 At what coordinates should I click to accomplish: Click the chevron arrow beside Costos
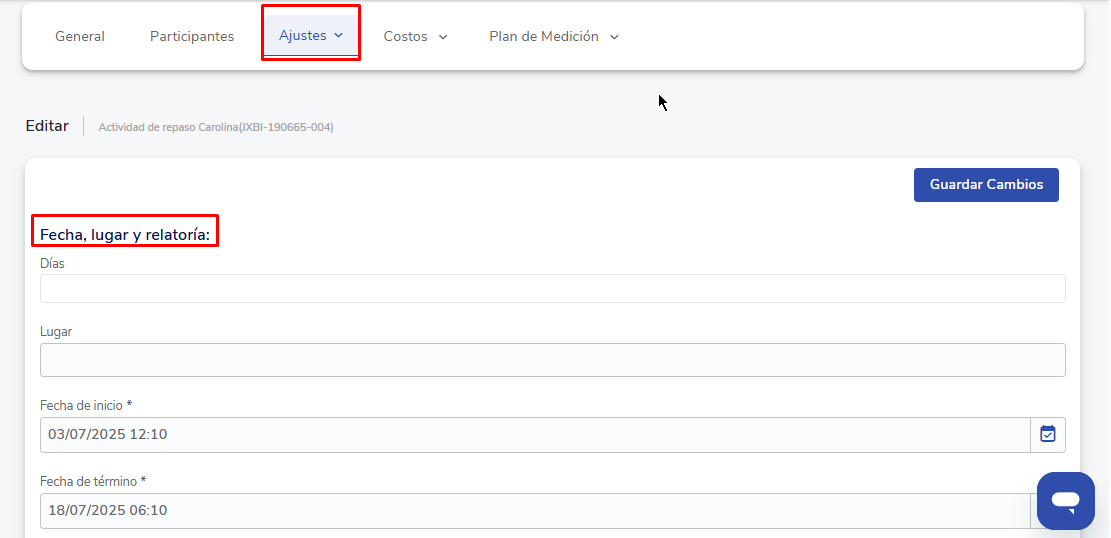pos(443,37)
